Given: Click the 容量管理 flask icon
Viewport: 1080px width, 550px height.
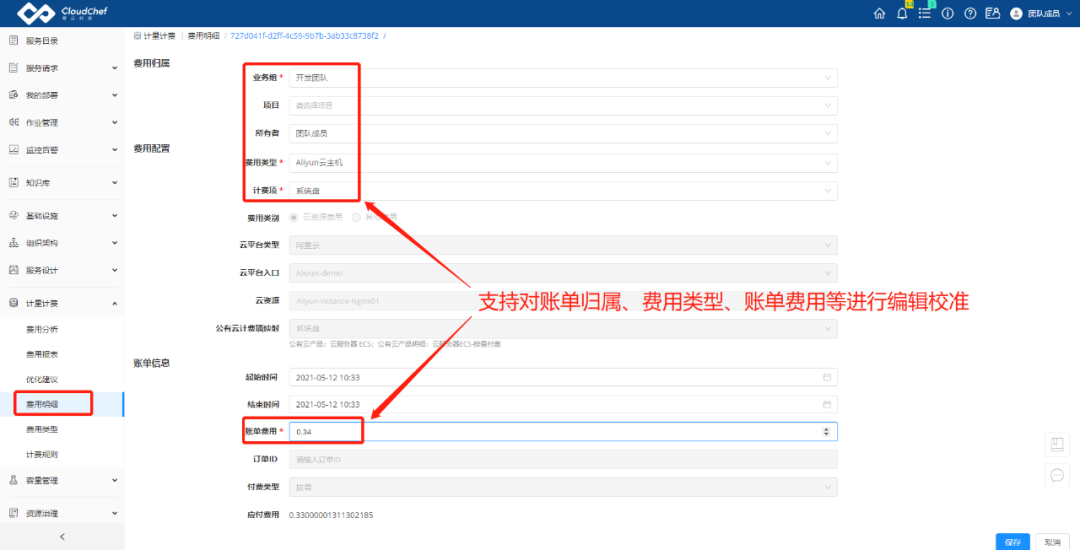Looking at the screenshot, I should [x=13, y=480].
